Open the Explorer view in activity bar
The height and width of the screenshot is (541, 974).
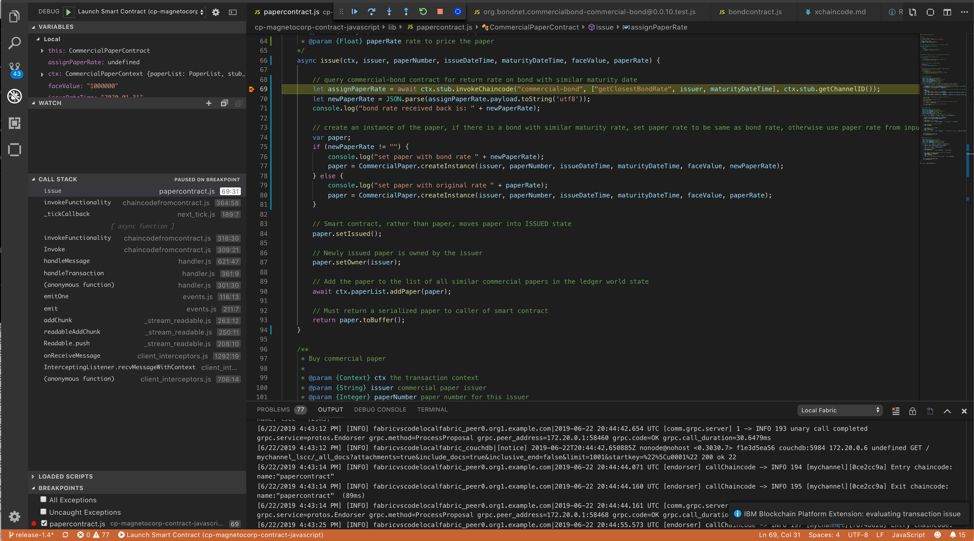[x=14, y=16]
